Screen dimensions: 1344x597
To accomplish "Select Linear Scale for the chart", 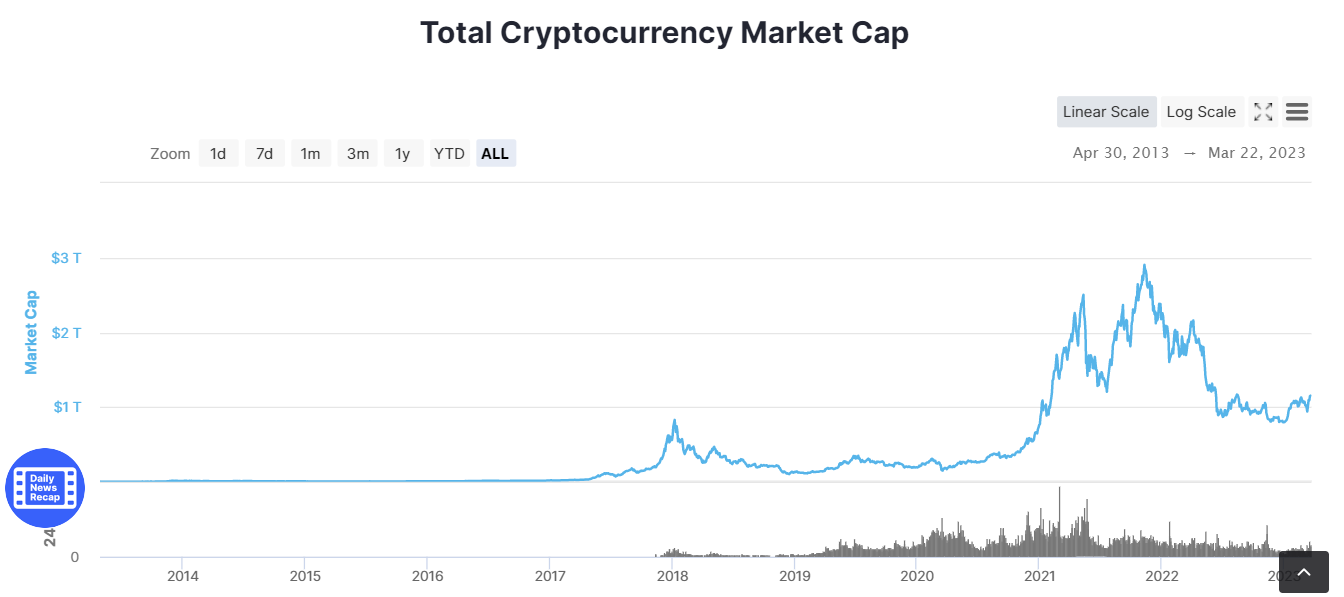I will pyautogui.click(x=1106, y=111).
